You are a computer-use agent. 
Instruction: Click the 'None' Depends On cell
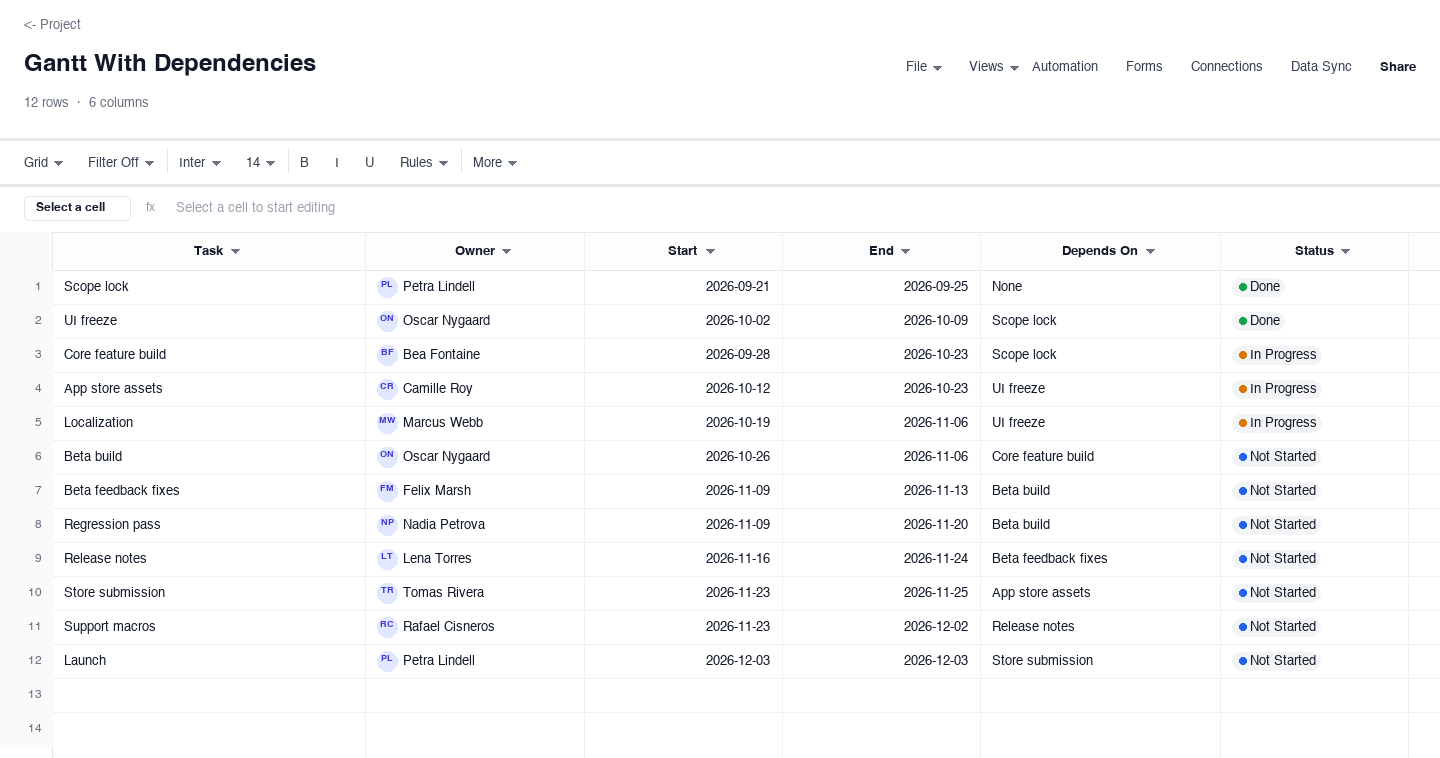click(1100, 286)
